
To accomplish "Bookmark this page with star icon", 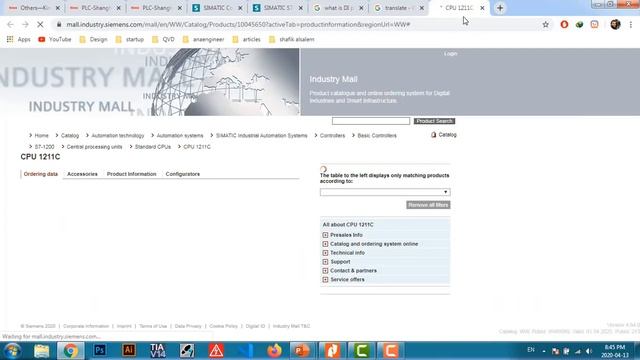I will 546,24.
